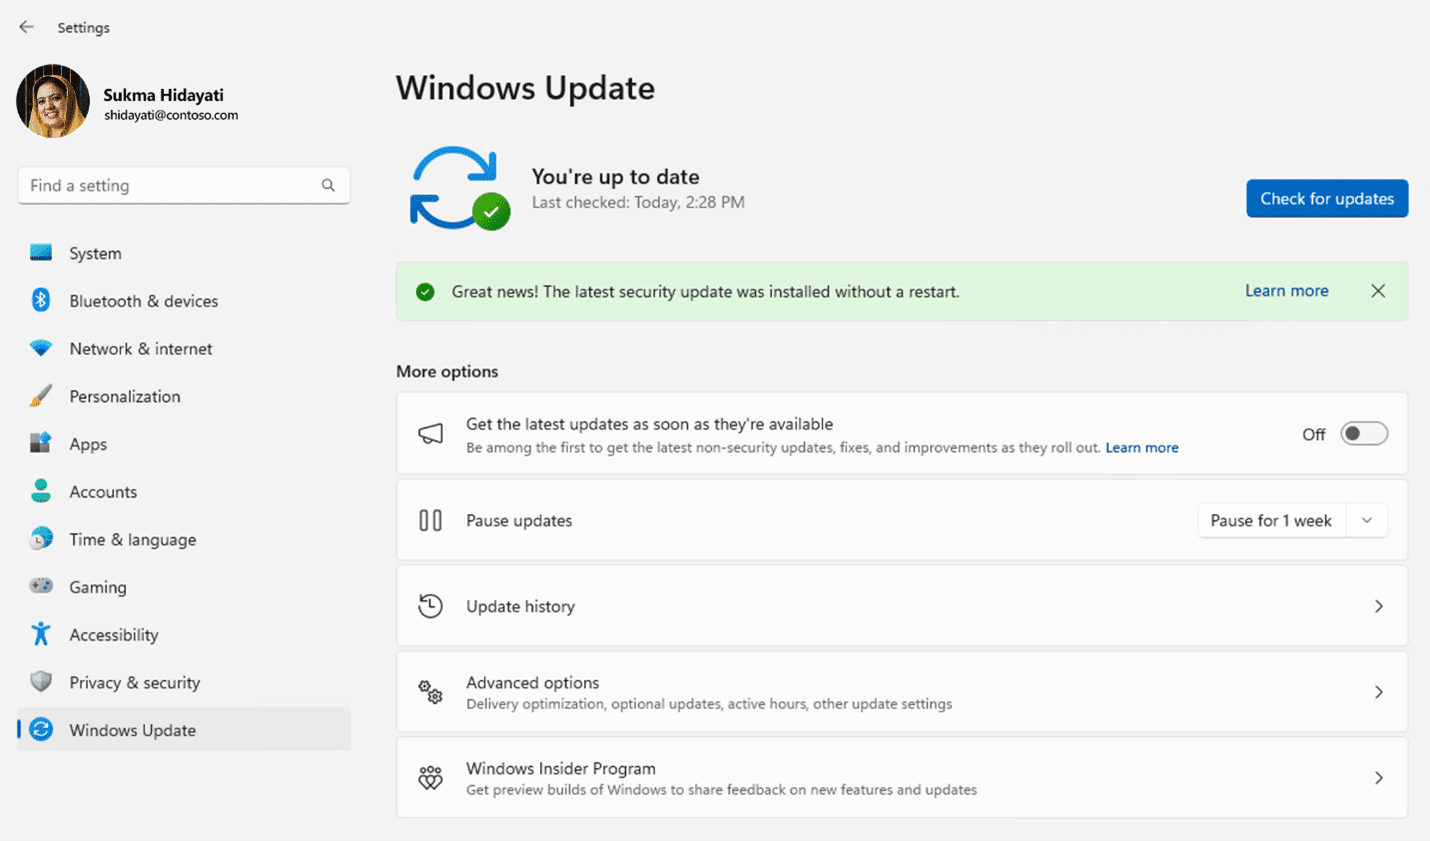The height and width of the screenshot is (841, 1430).
Task: Select the Privacy & security shield icon
Action: pos(41,682)
